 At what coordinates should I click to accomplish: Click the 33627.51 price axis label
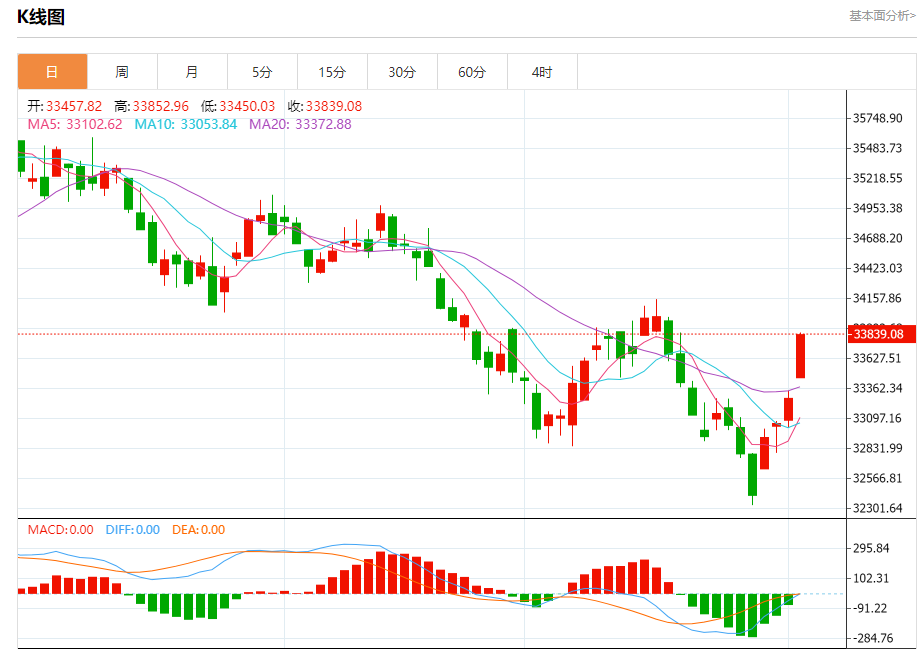(878, 358)
